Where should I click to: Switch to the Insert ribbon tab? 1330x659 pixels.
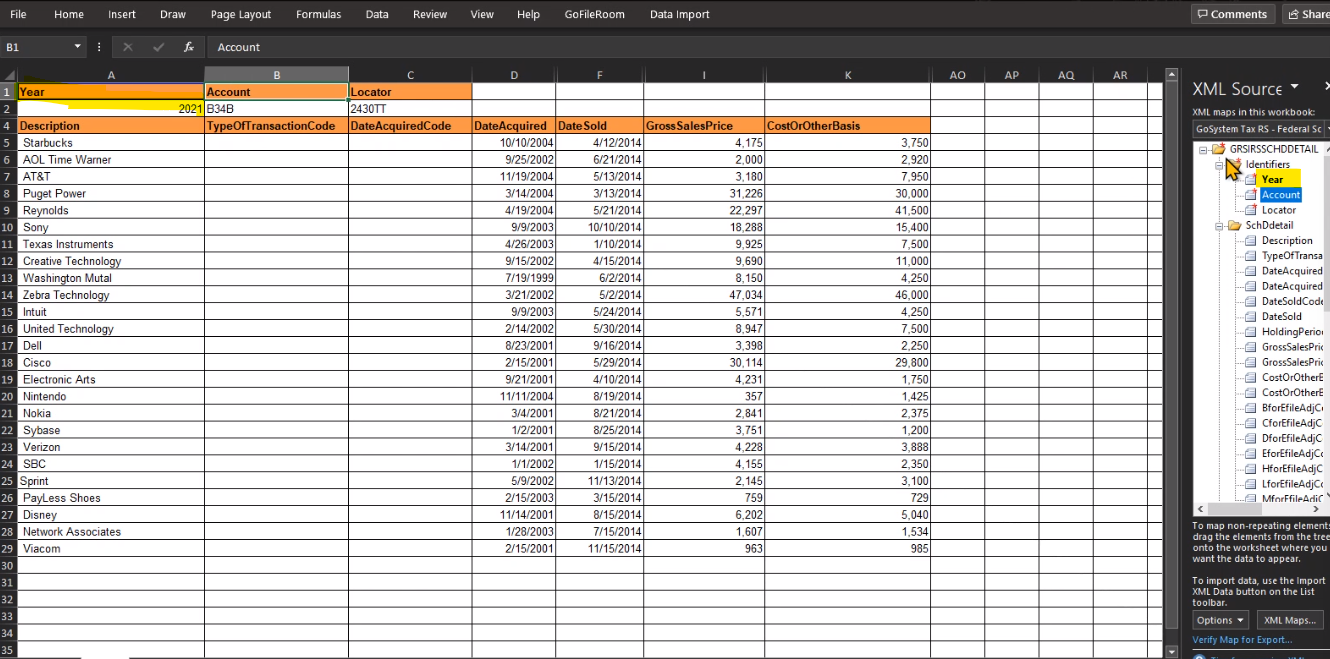(x=122, y=14)
